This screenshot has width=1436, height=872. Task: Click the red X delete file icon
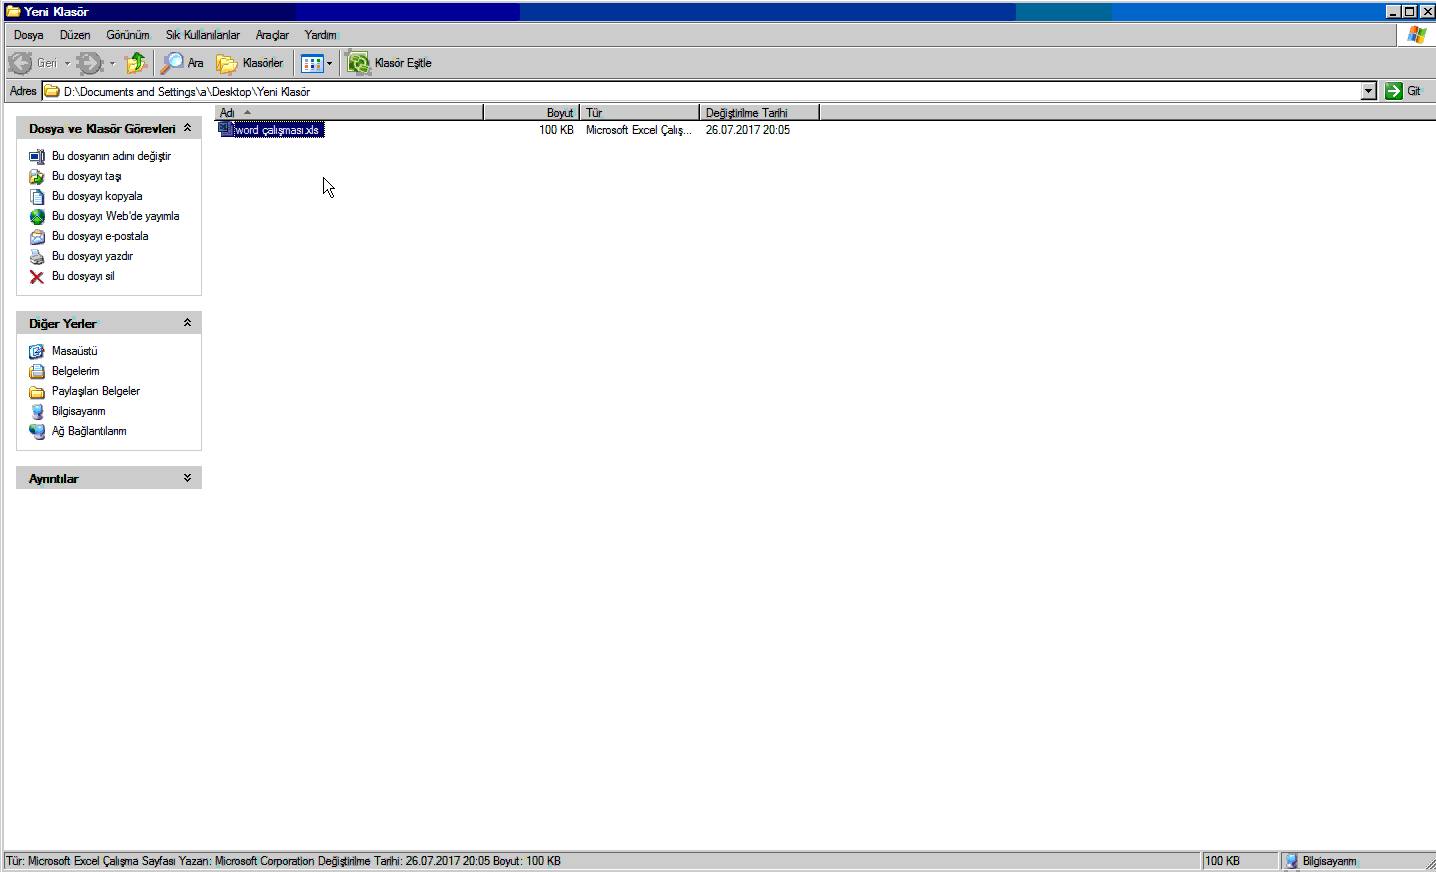coord(37,277)
